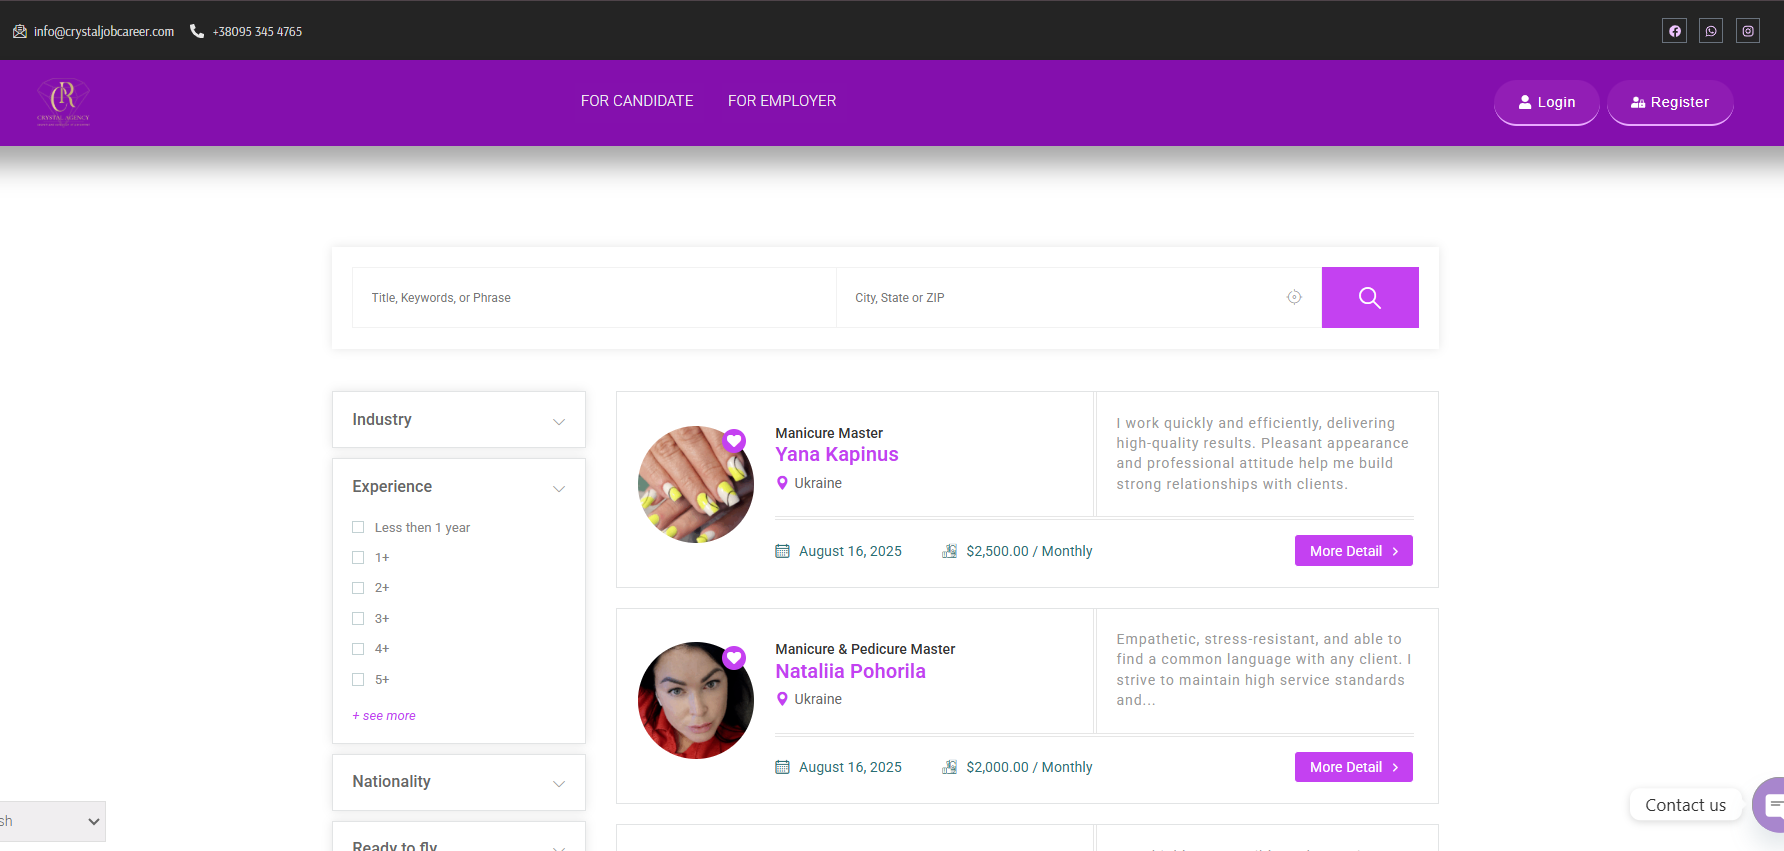Image resolution: width=1784 pixels, height=851 pixels.
Task: Check the 2+ experience checkbox
Action: point(358,588)
